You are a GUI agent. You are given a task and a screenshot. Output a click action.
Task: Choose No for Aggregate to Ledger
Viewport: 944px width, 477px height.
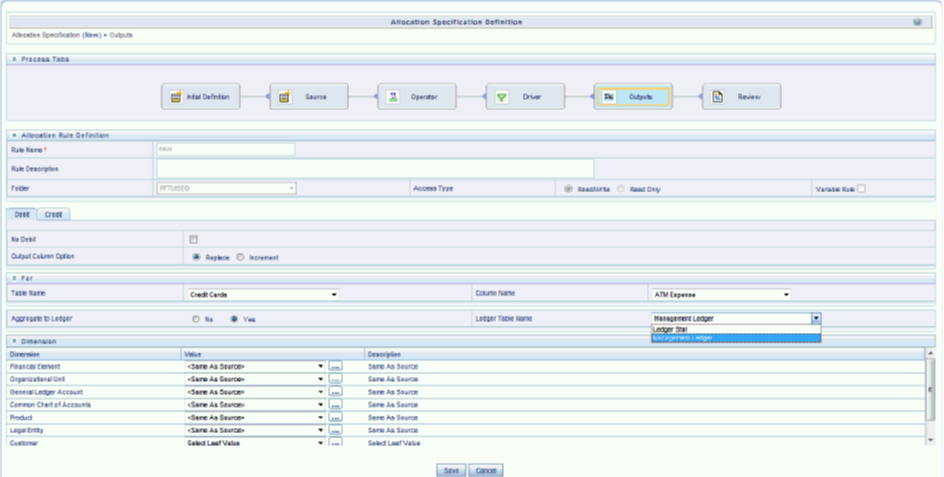[196, 319]
